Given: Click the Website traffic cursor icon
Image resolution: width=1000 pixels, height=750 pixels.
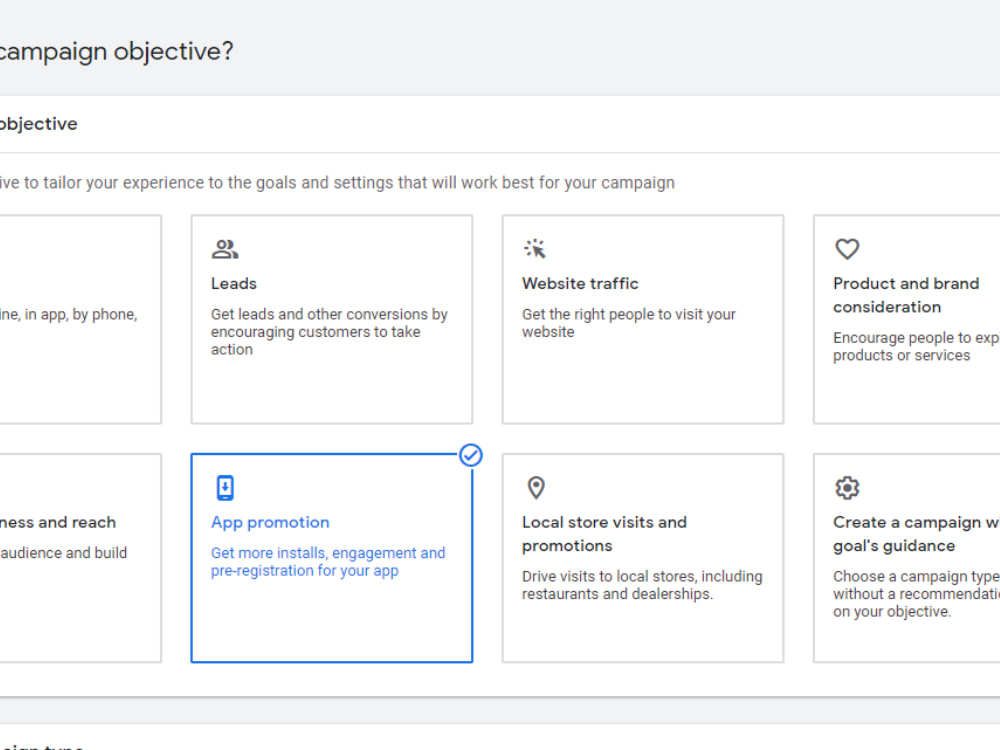Looking at the screenshot, I should (x=535, y=249).
